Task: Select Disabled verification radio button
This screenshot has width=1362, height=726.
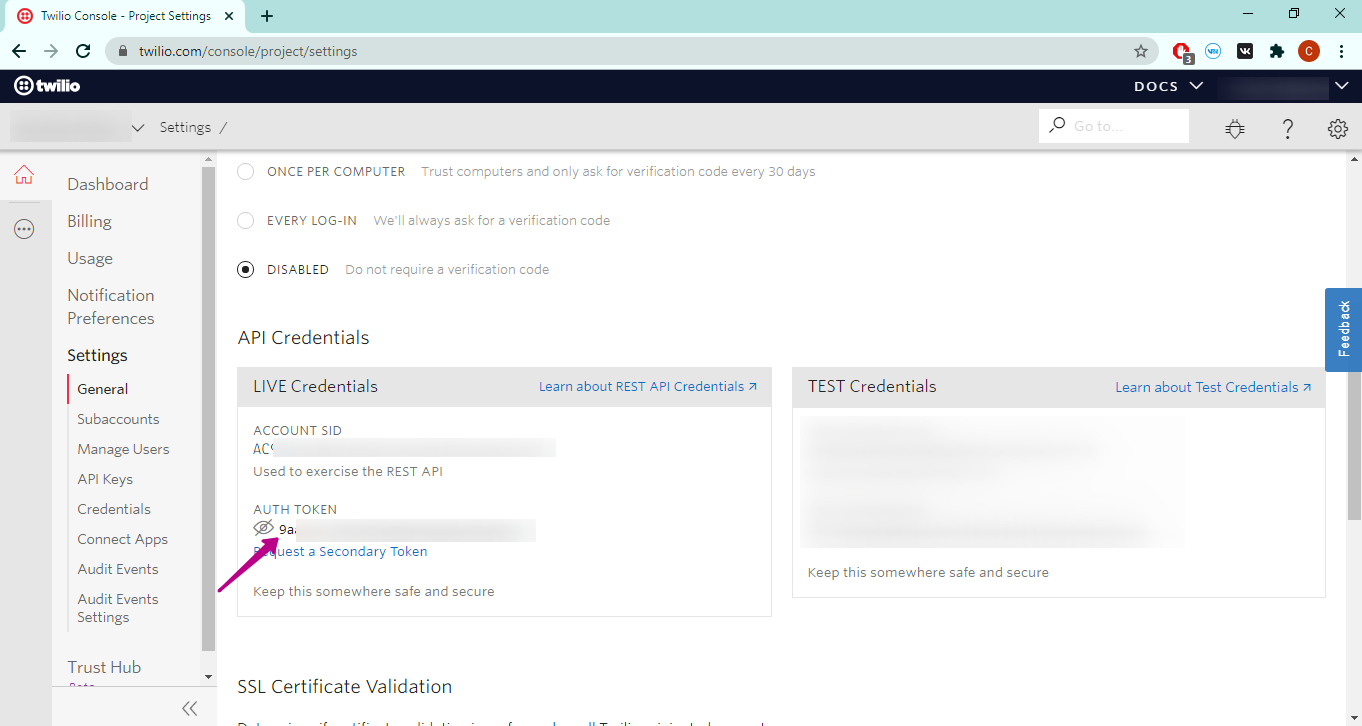Action: tap(245, 270)
